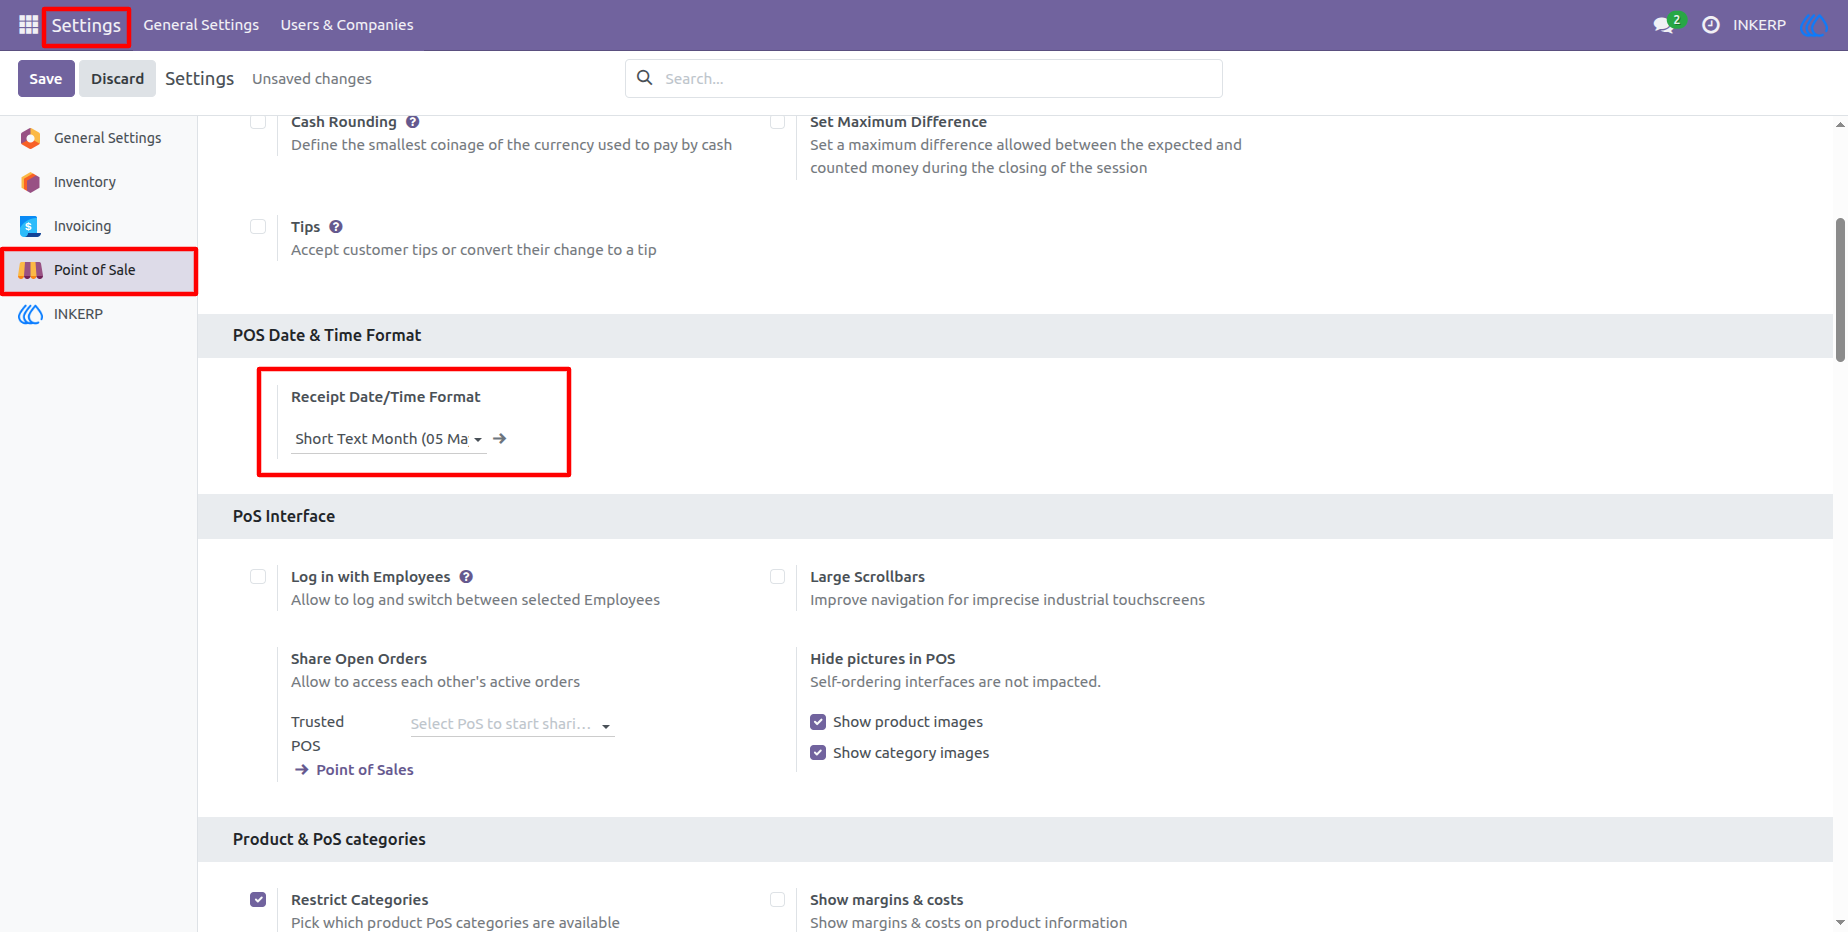Click arrow icon beside Receipt Date/Time Format
Image resolution: width=1848 pixels, height=932 pixels.
500,439
